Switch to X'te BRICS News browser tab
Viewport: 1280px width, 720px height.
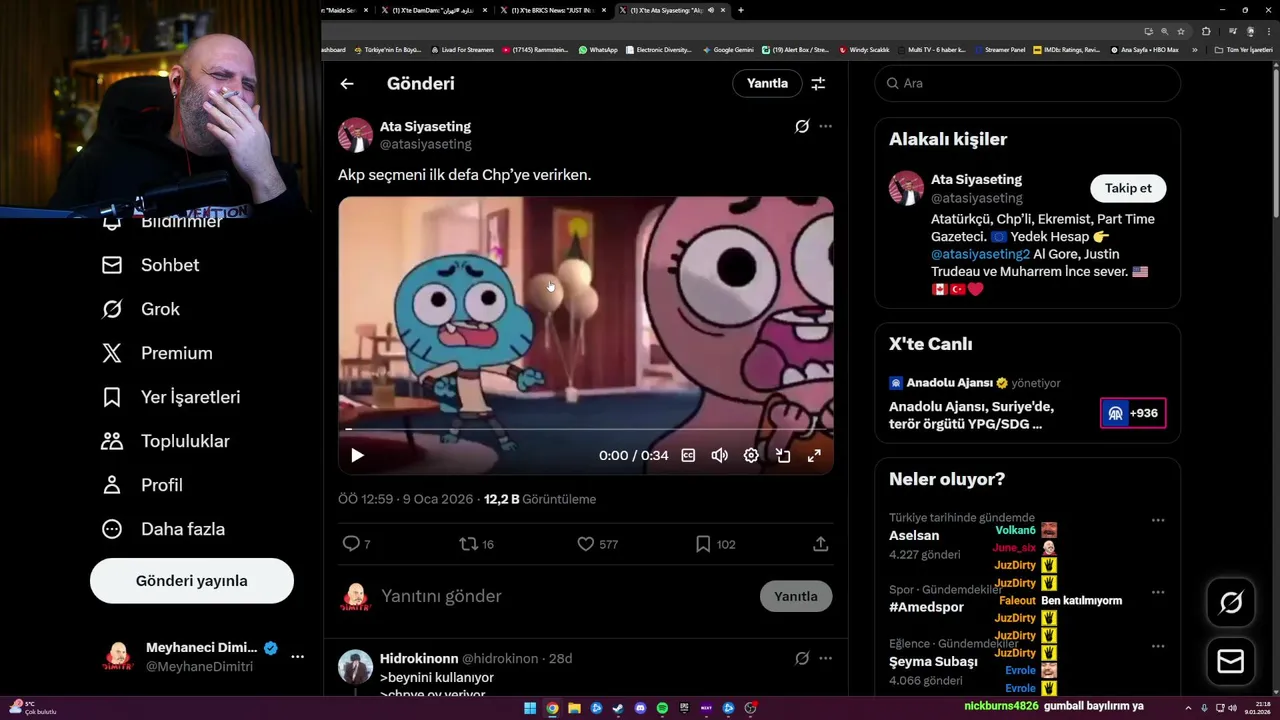tap(553, 10)
